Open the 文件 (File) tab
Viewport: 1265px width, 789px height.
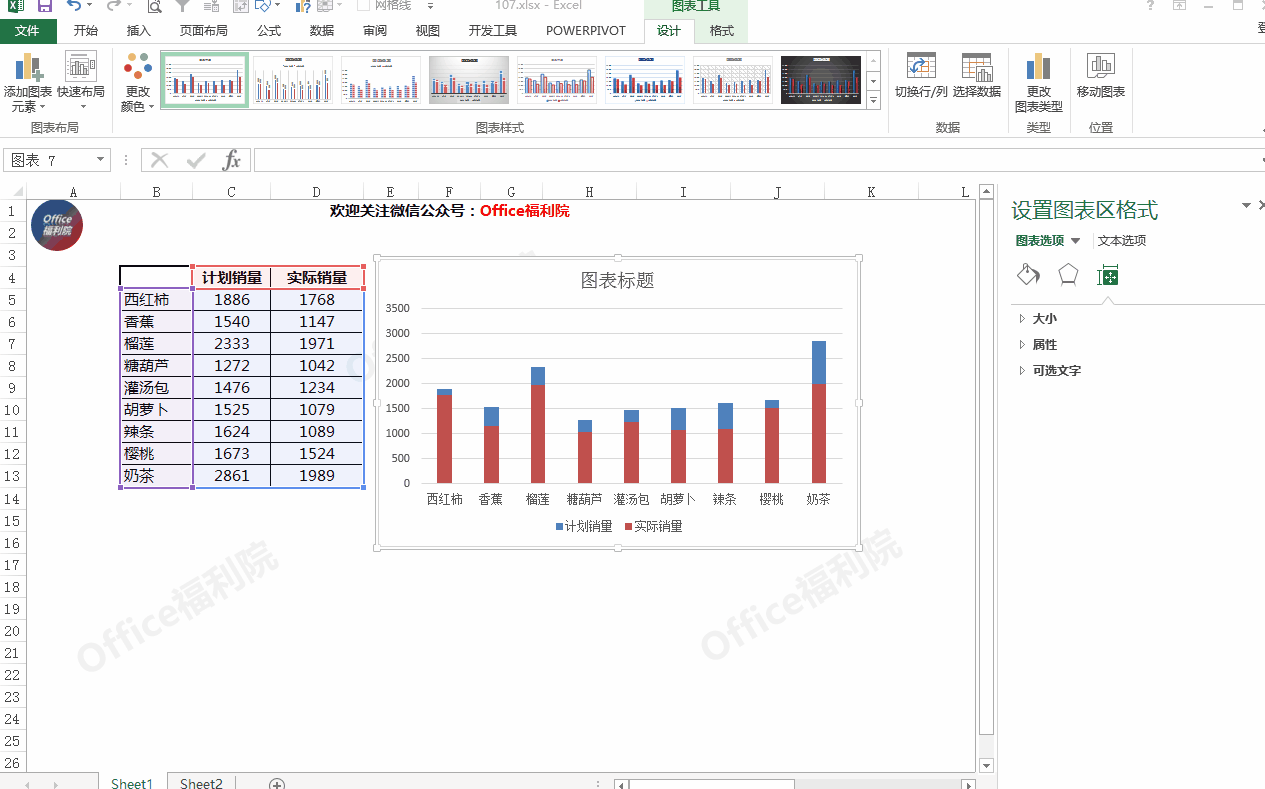[x=28, y=31]
